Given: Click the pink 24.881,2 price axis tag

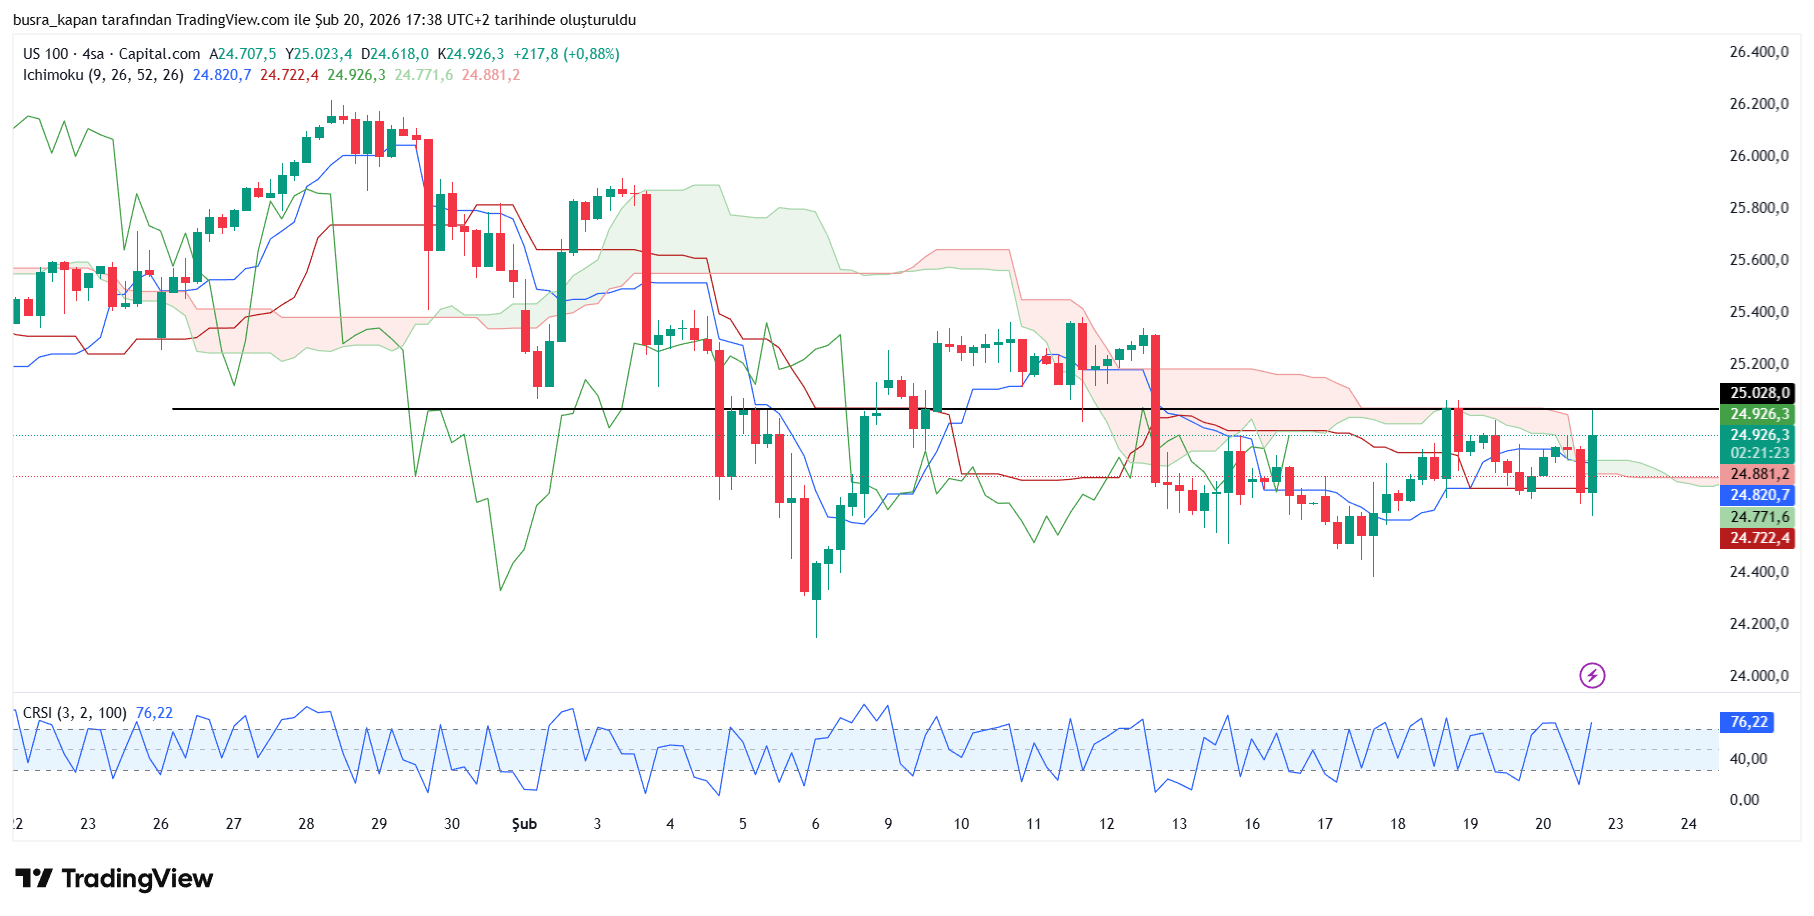Looking at the screenshot, I should click(x=1757, y=474).
